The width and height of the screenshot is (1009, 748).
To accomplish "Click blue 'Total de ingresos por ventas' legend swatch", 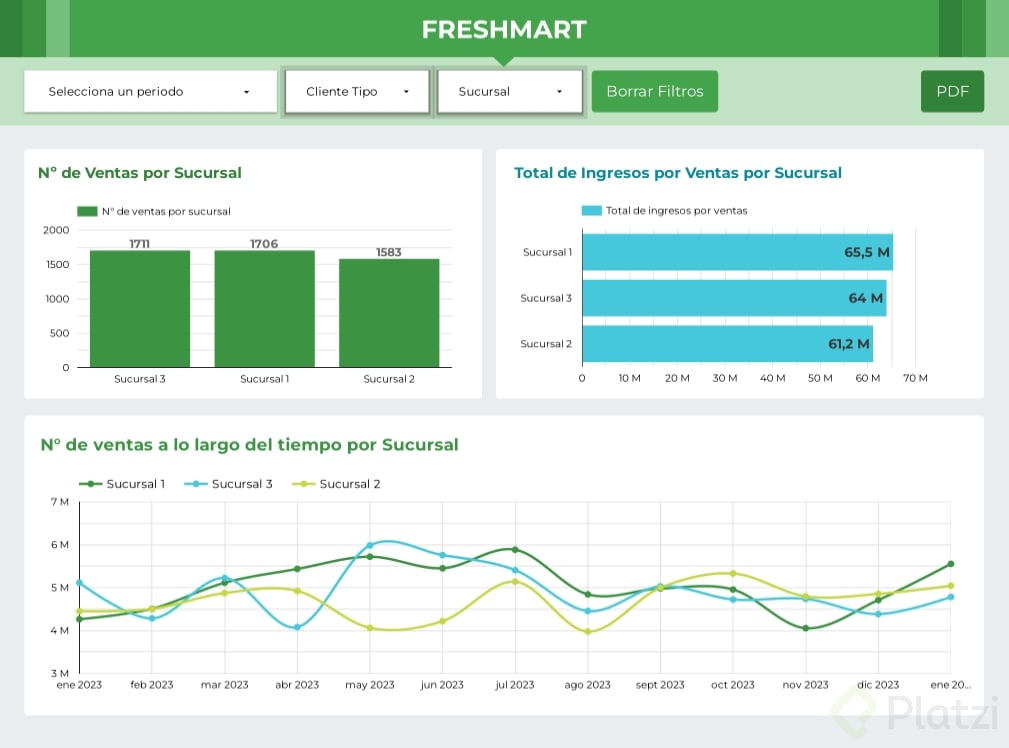I will tap(592, 211).
